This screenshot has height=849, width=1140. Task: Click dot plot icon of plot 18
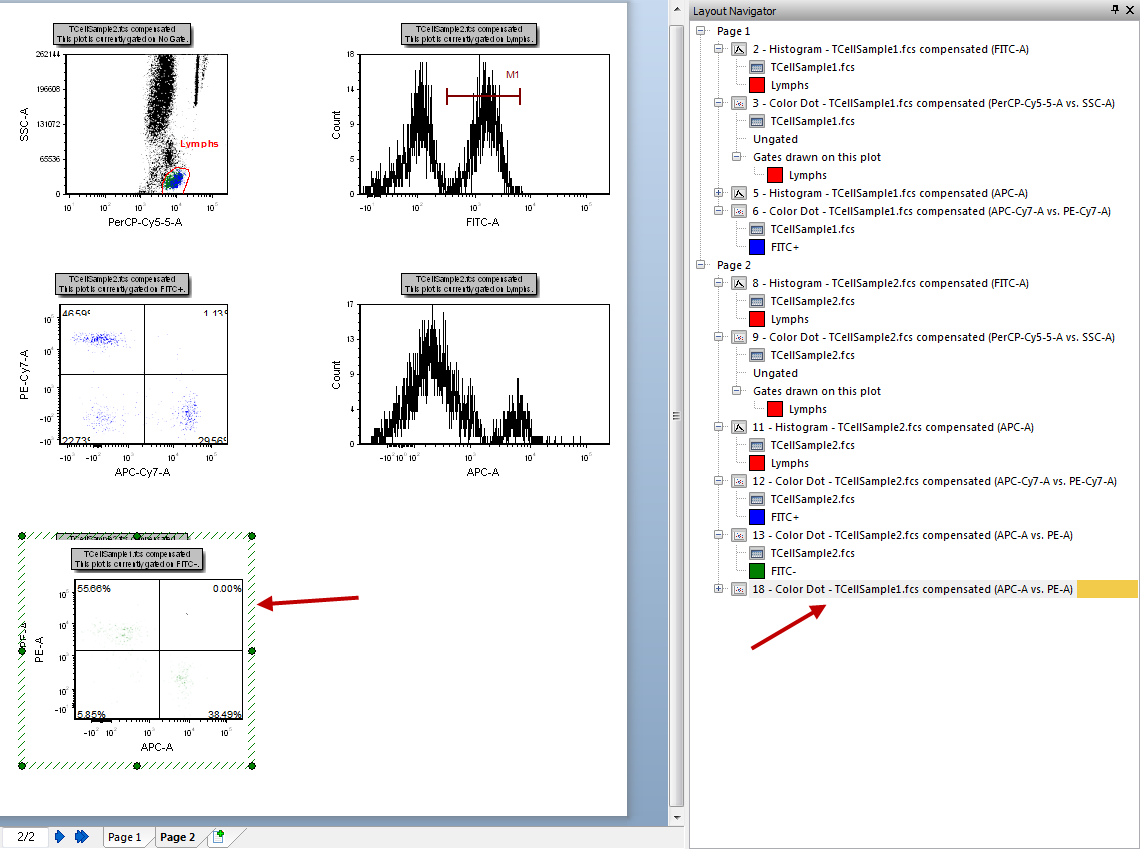pos(740,589)
